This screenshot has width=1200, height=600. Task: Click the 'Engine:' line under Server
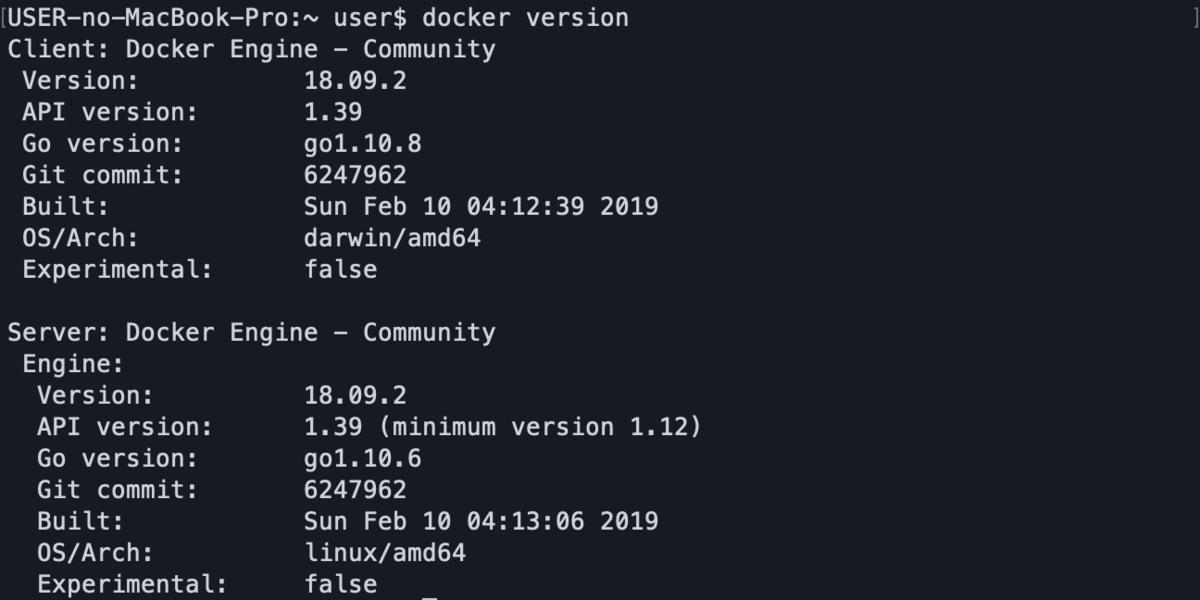(73, 364)
